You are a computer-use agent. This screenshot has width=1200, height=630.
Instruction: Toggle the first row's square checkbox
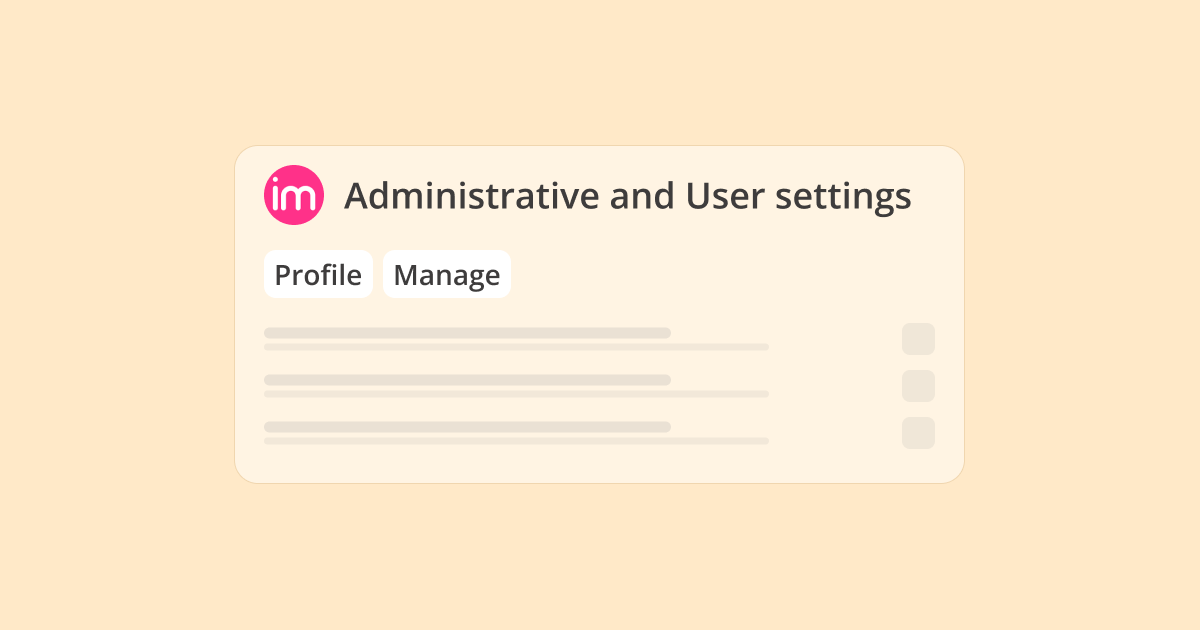click(918, 339)
